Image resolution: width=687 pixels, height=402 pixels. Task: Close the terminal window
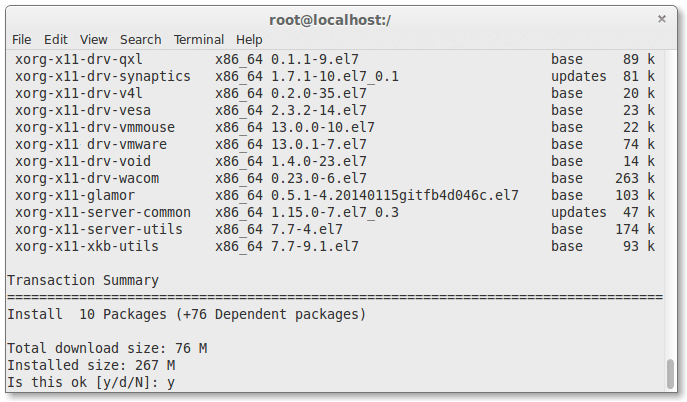661,19
